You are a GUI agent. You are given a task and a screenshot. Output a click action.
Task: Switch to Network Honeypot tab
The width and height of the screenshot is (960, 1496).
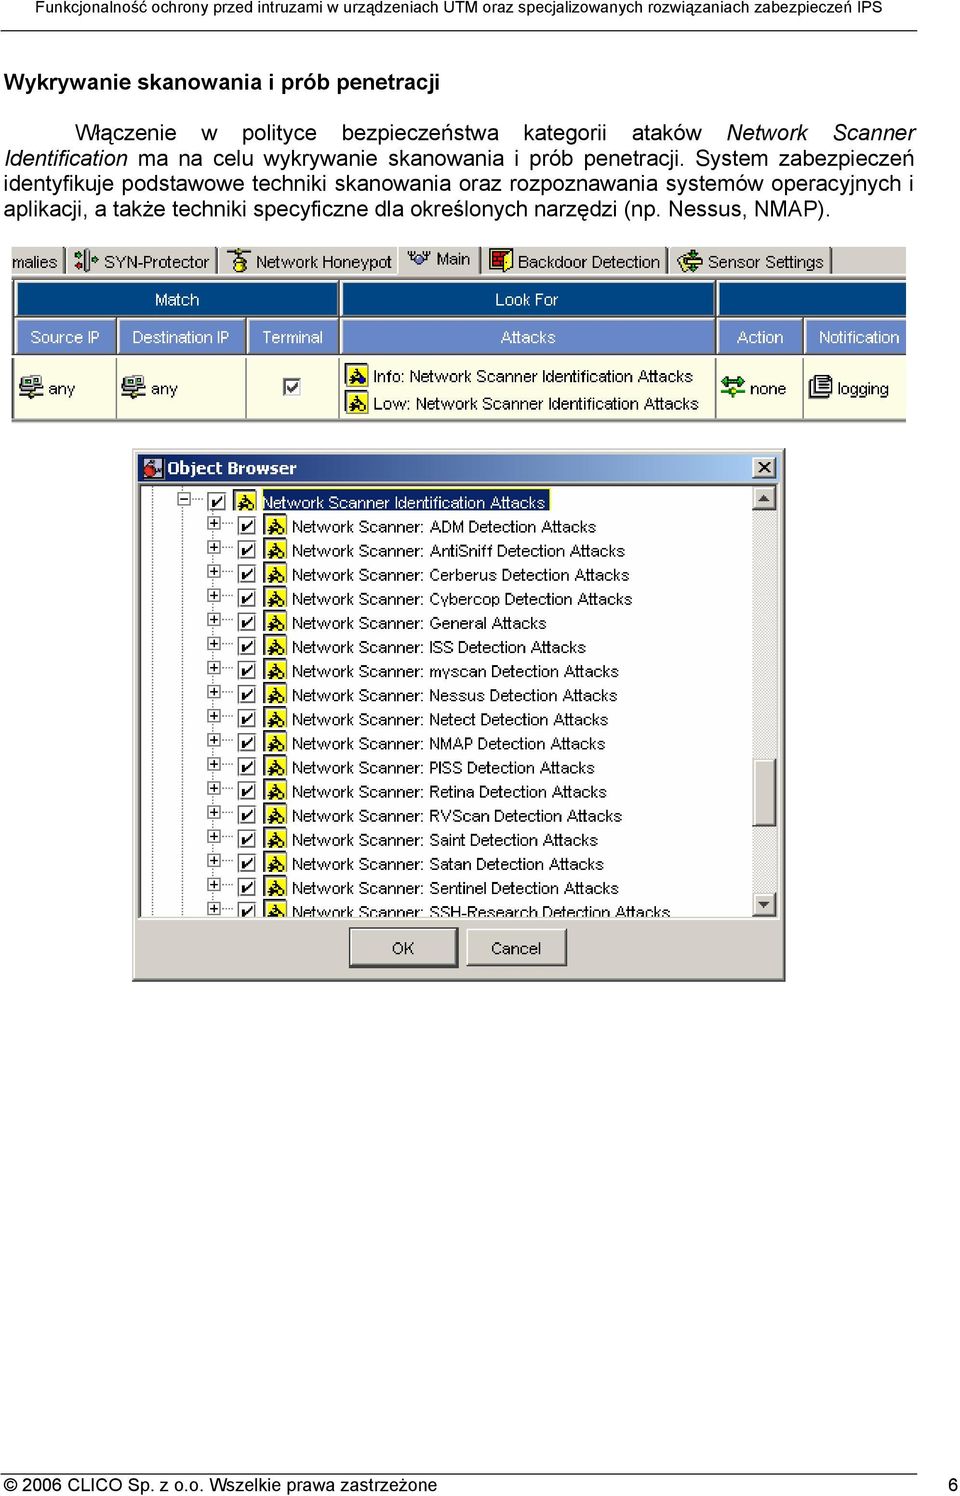tap(309, 261)
